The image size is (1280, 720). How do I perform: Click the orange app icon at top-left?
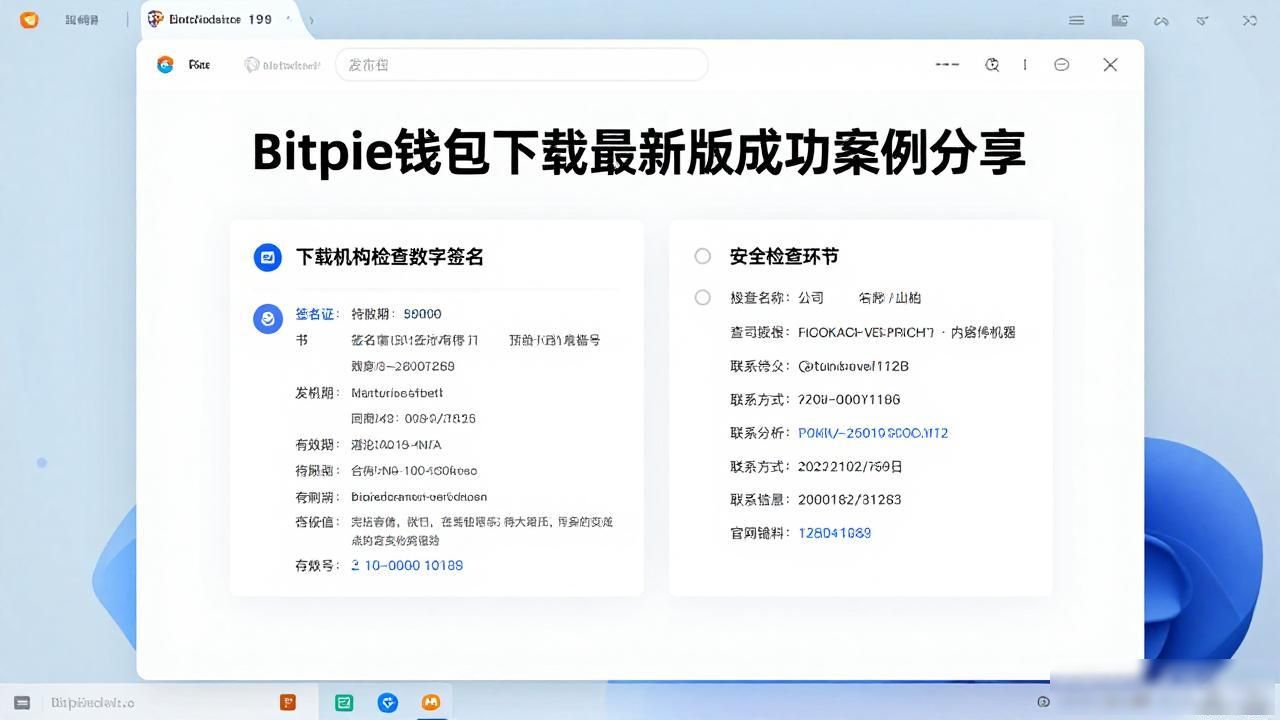(30, 19)
